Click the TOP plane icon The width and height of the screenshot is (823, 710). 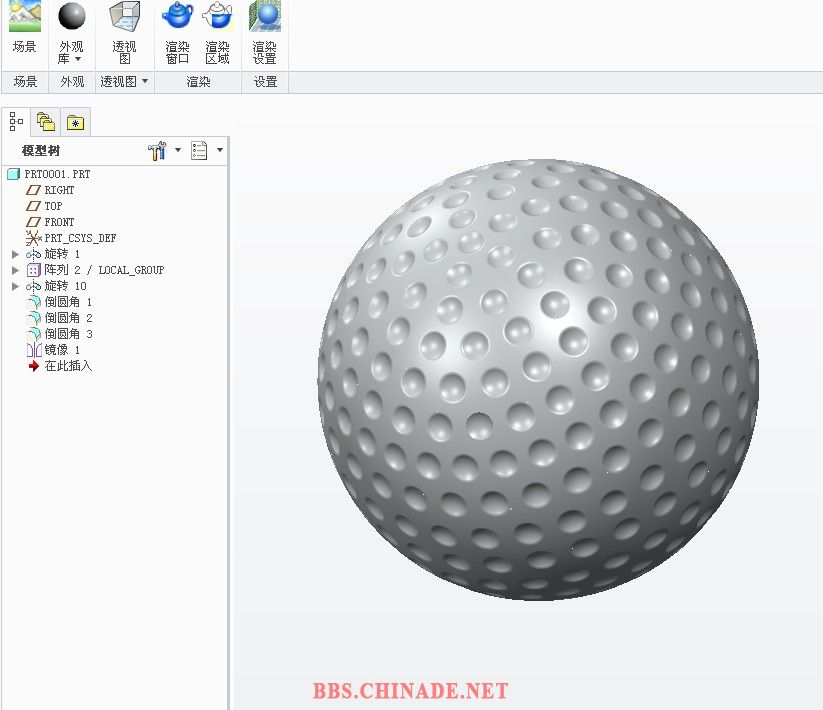pyautogui.click(x=33, y=206)
